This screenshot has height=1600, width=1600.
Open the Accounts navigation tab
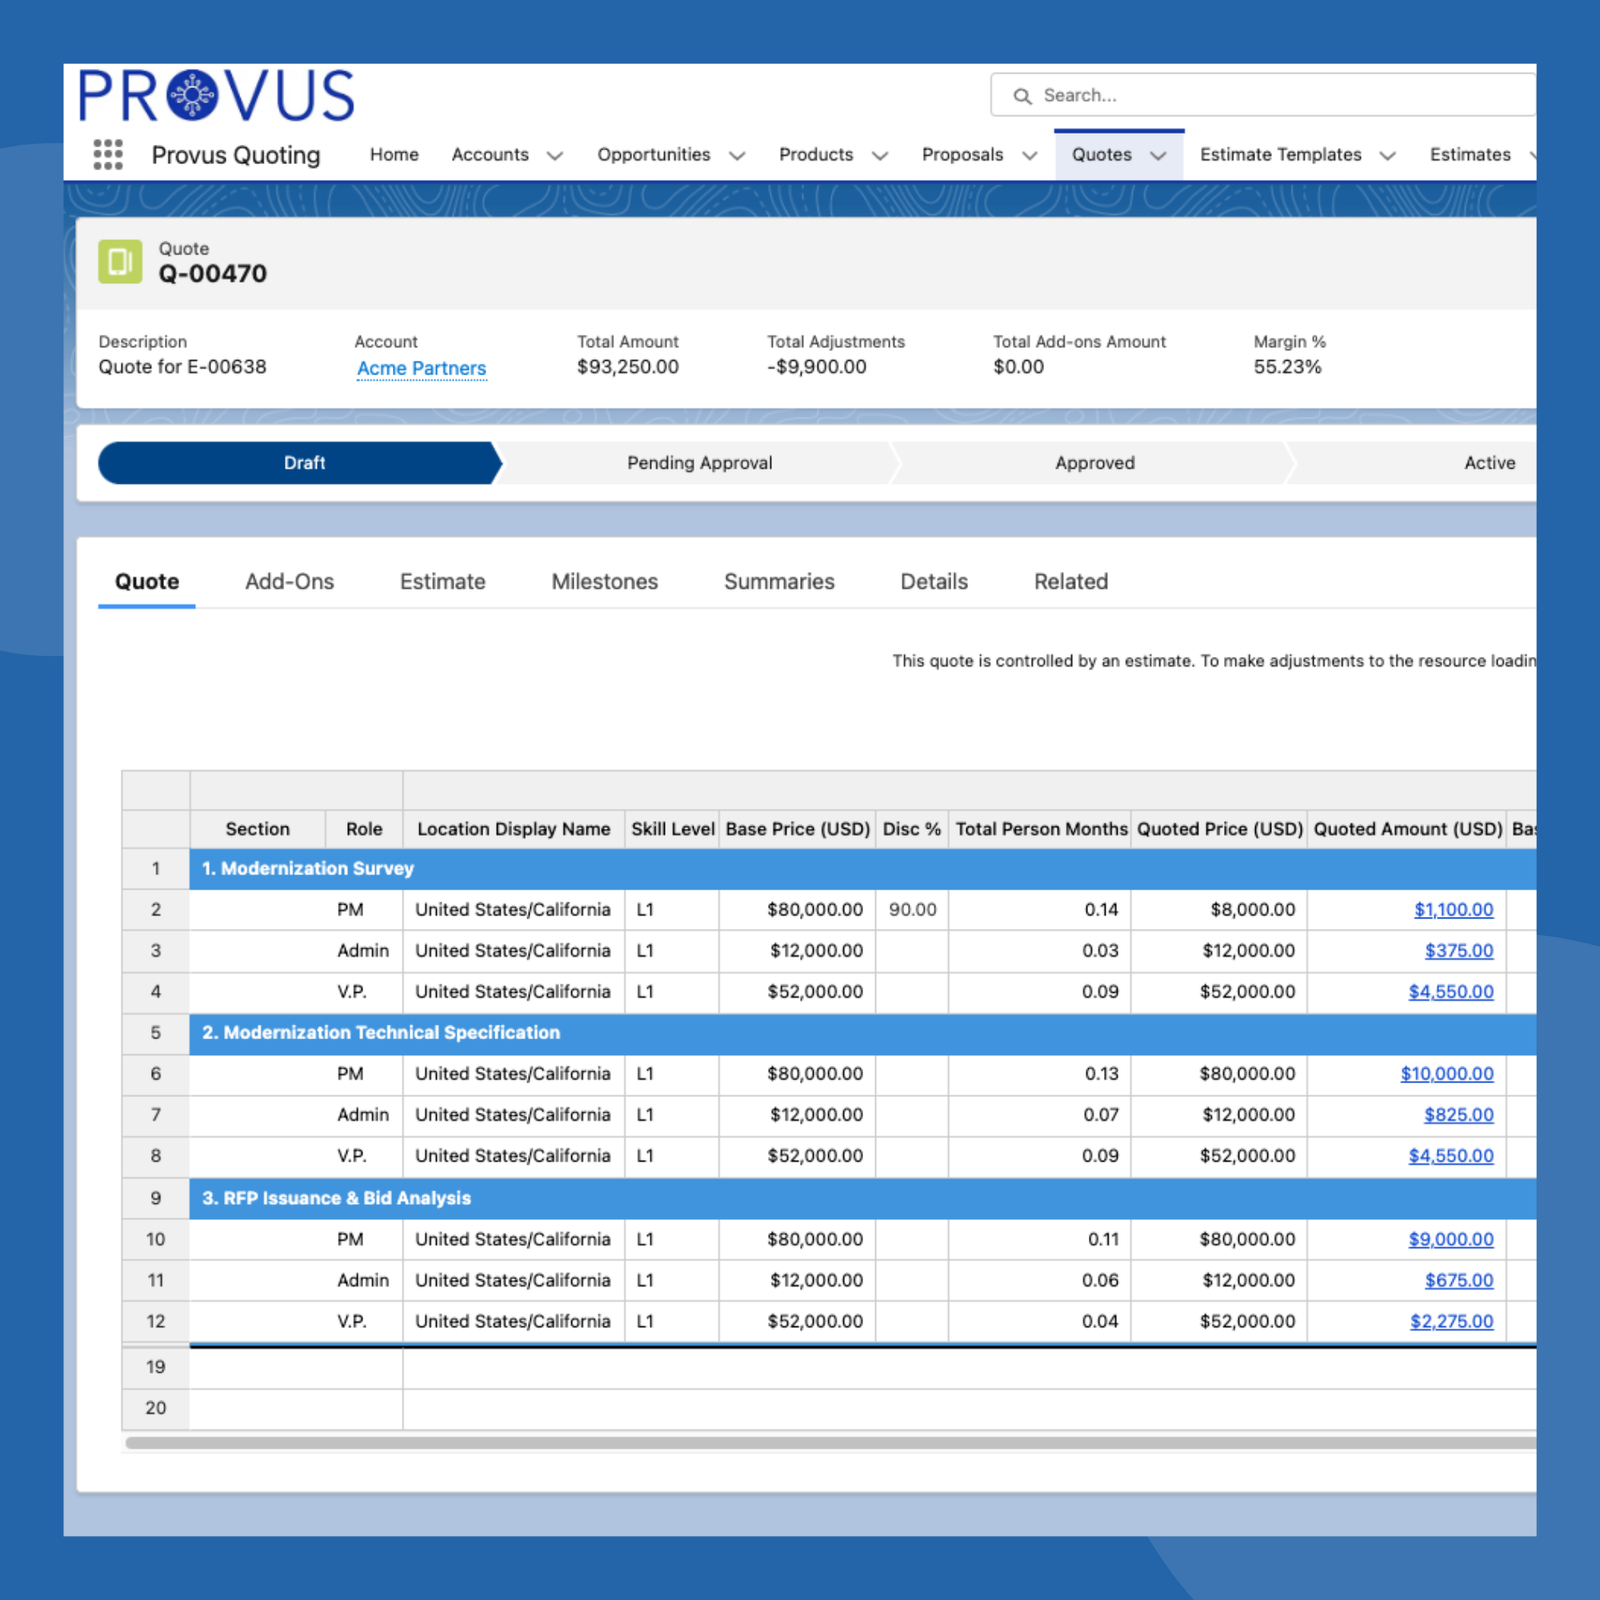point(490,155)
